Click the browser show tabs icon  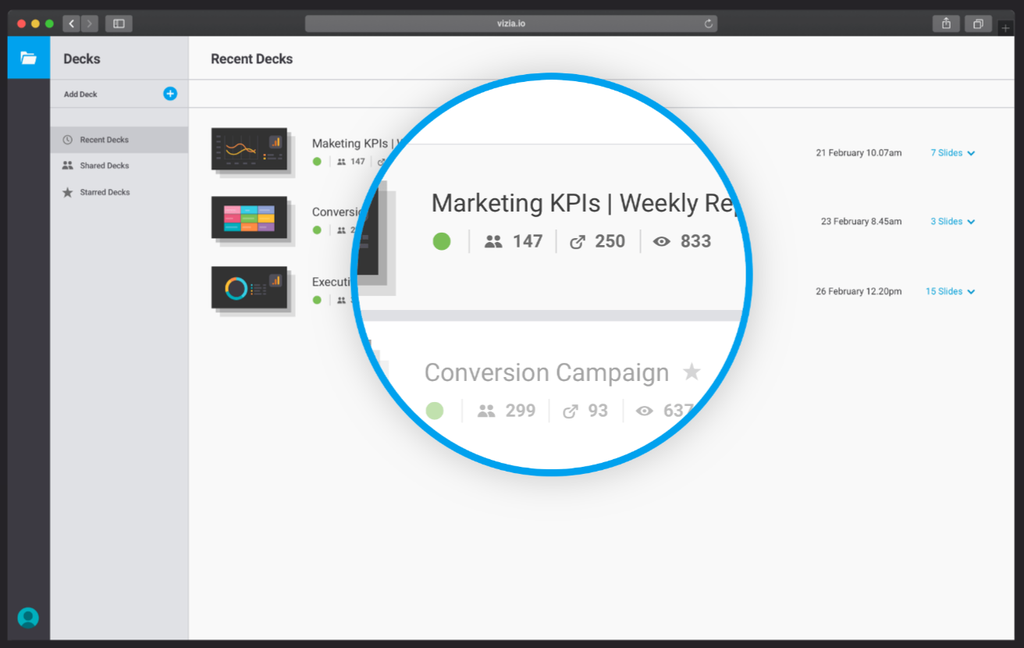pos(978,23)
